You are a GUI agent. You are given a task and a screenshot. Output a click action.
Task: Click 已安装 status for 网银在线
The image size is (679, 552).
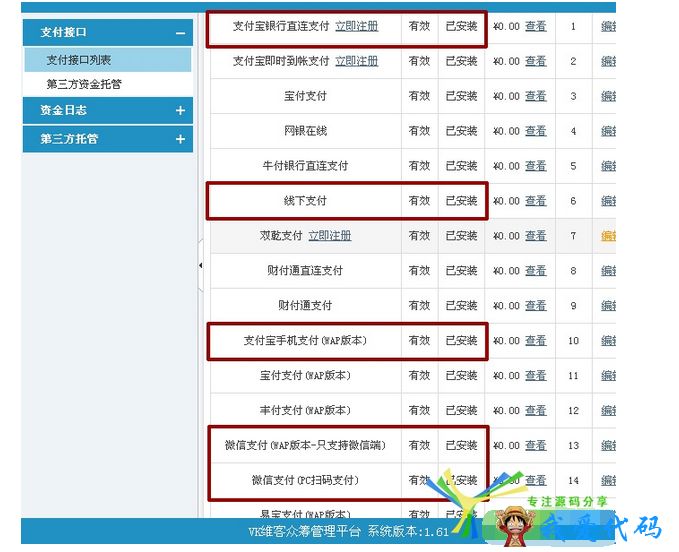click(462, 131)
